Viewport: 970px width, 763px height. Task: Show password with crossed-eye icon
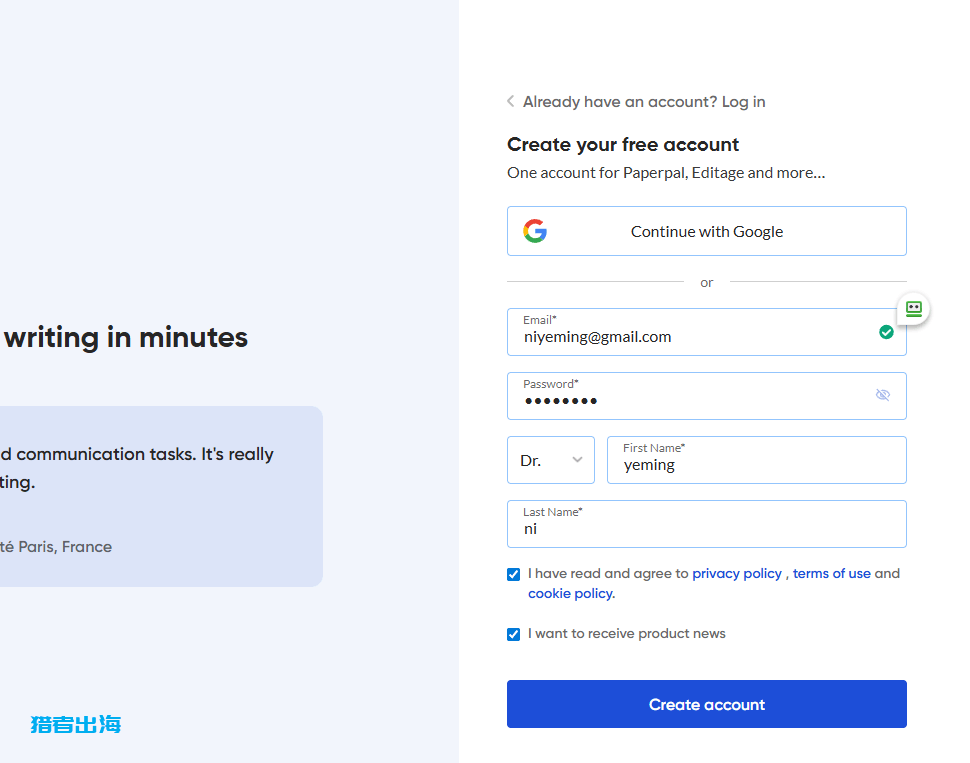883,395
